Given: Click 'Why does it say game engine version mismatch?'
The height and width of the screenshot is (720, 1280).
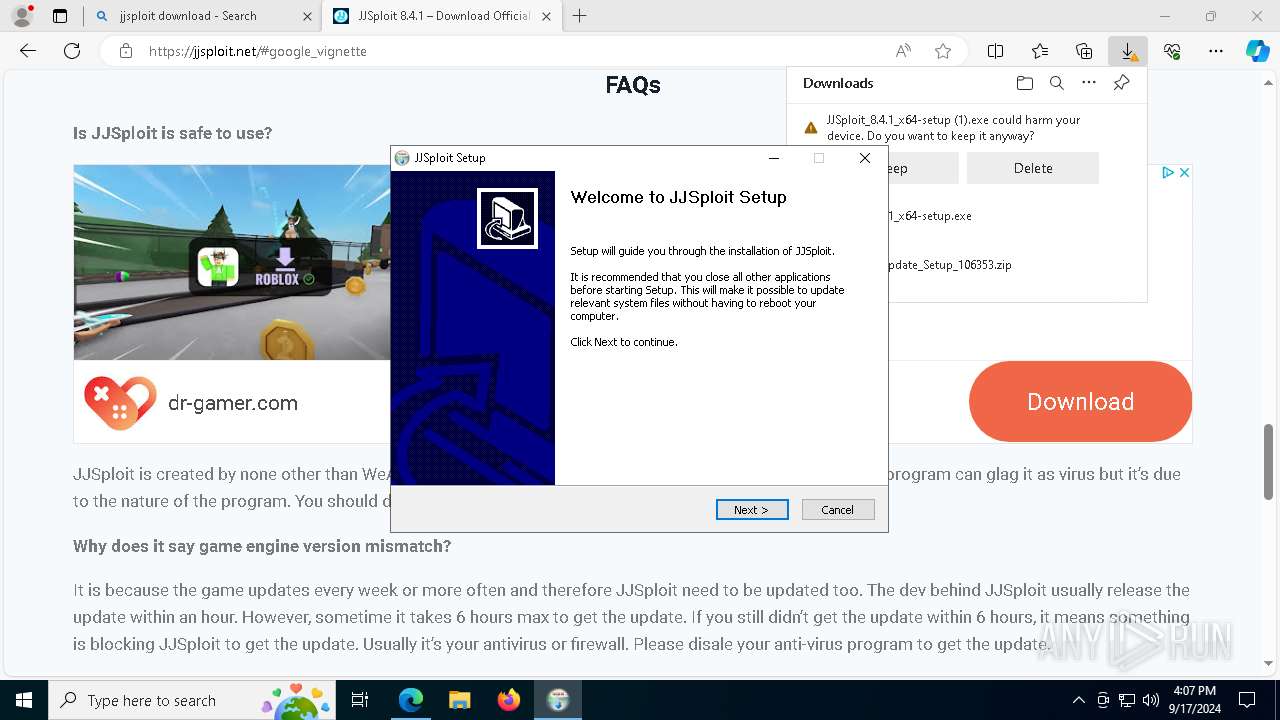Looking at the screenshot, I should tap(262, 546).
